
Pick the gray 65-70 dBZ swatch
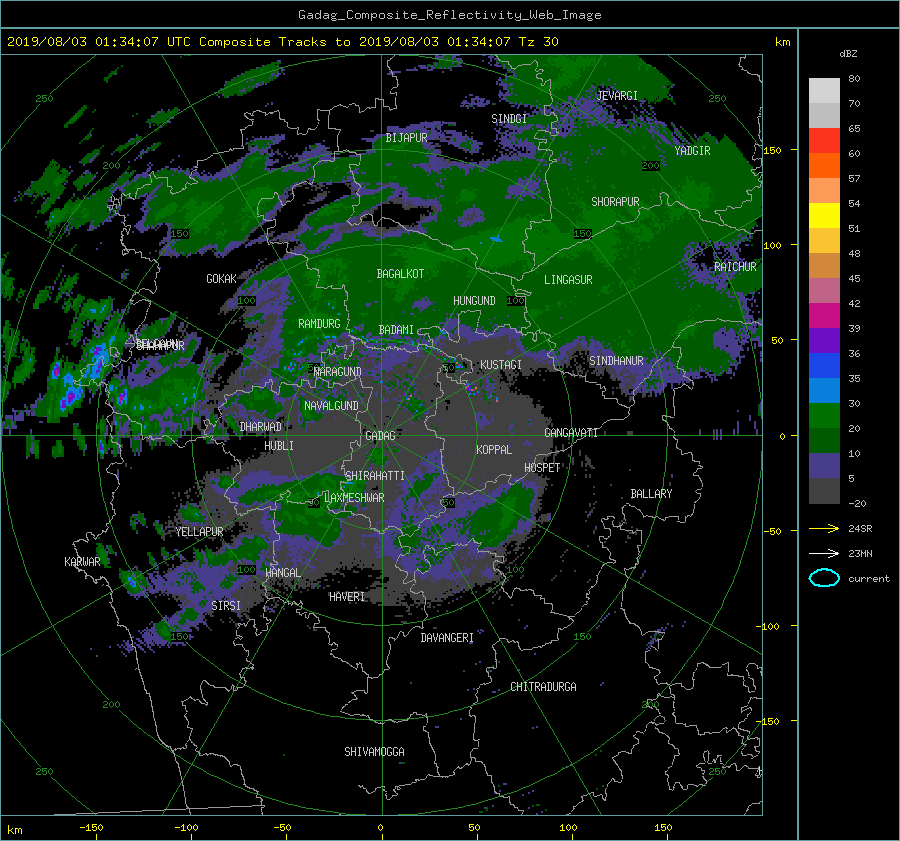pyautogui.click(x=824, y=115)
